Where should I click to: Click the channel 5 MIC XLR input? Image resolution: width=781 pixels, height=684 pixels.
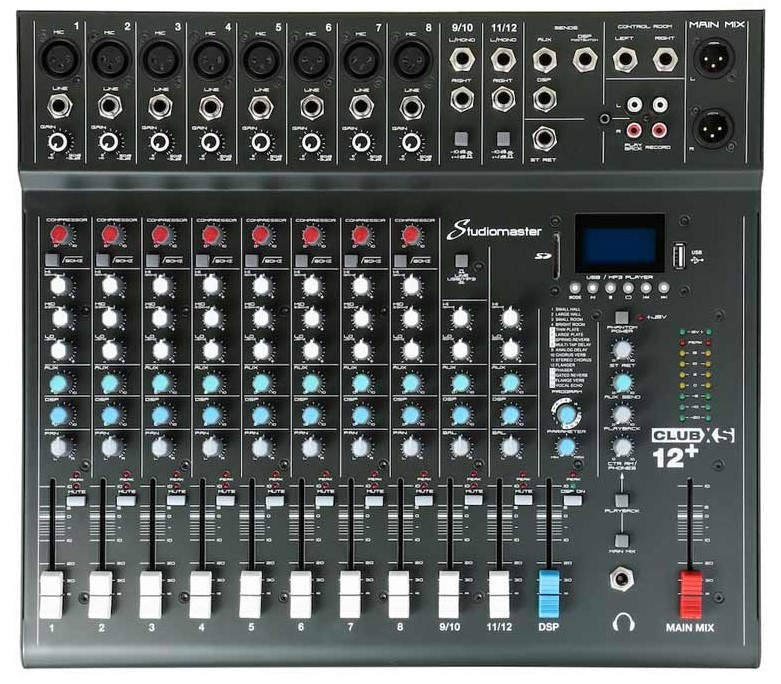pos(260,58)
